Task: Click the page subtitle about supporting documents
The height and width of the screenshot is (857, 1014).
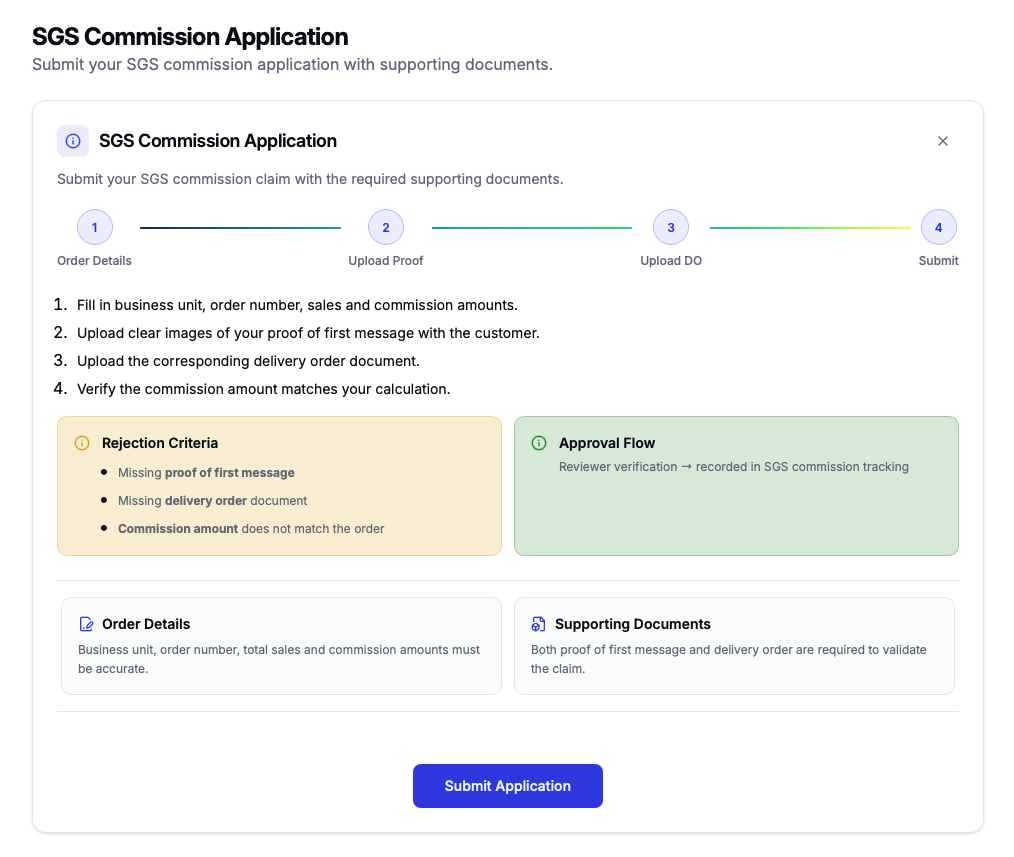Action: pos(292,65)
